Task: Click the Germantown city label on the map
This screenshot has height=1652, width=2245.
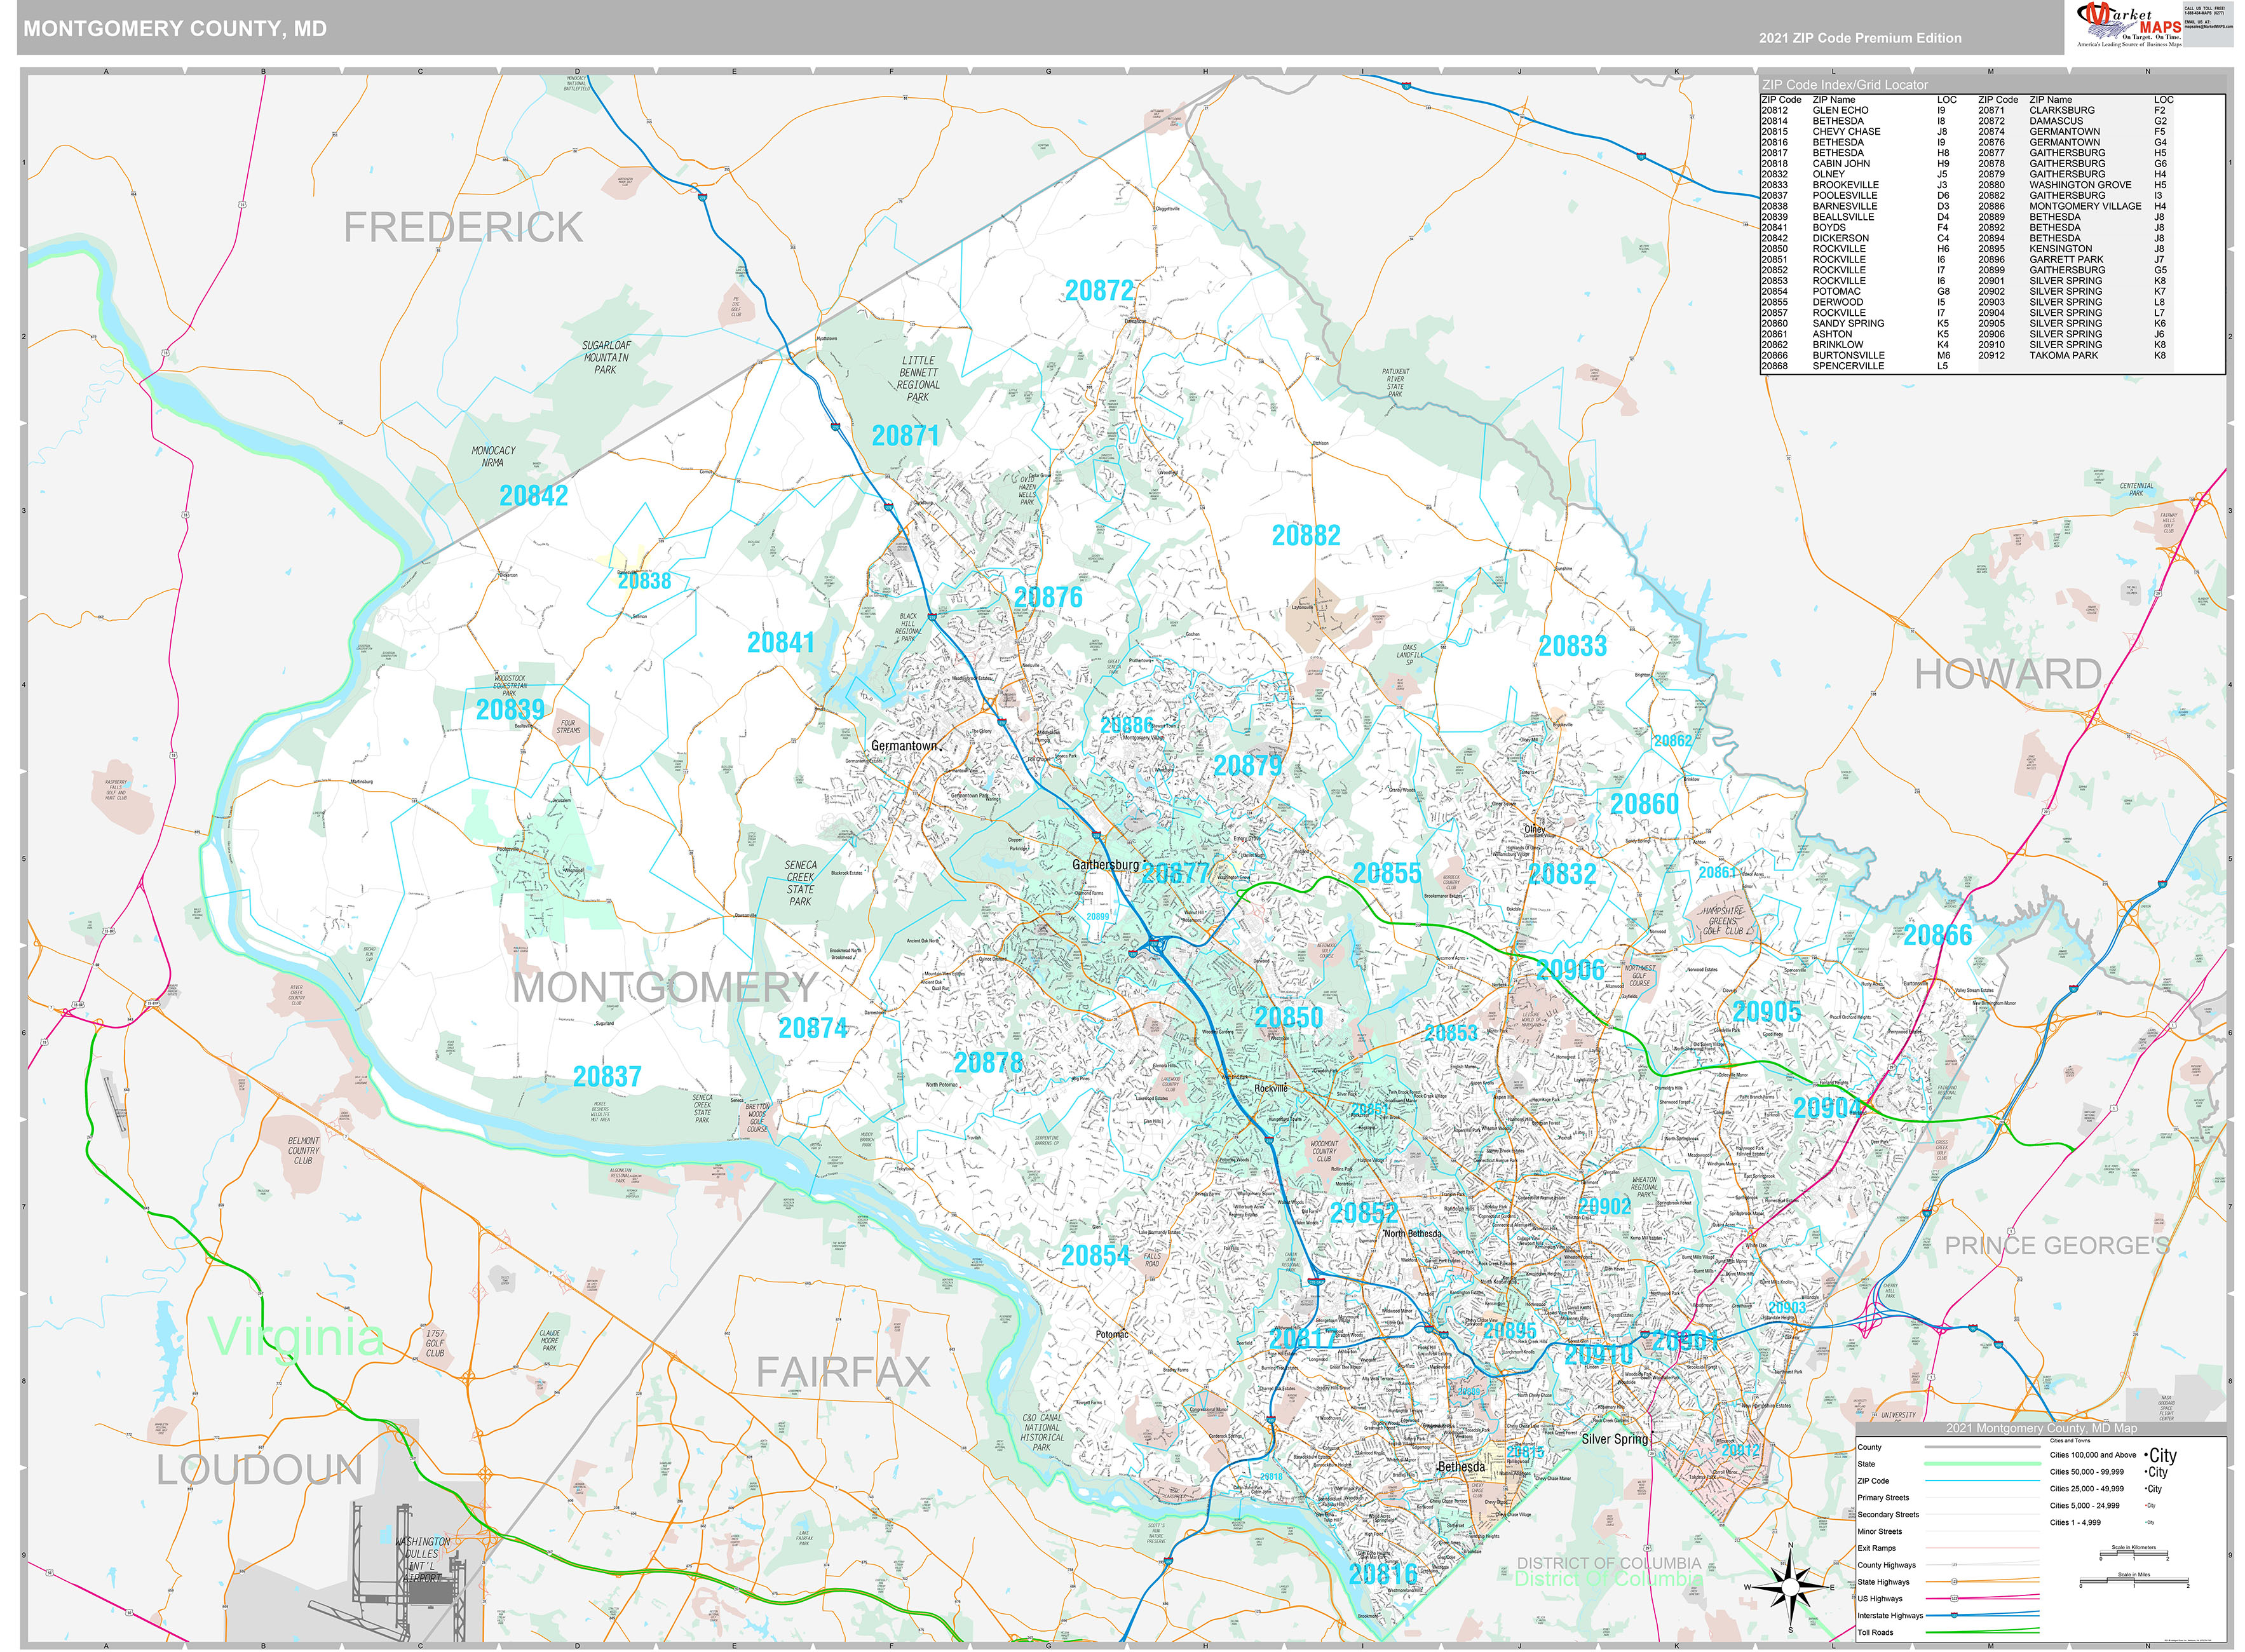Action: point(905,746)
